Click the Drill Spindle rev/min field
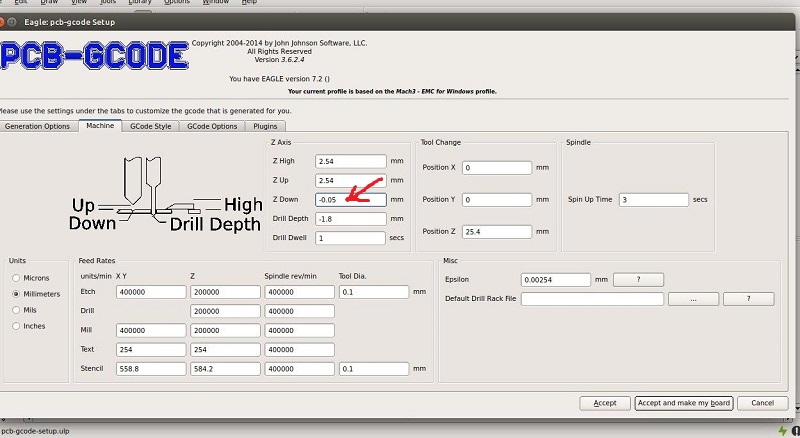Viewport: 800px width, 438px height. (299, 311)
